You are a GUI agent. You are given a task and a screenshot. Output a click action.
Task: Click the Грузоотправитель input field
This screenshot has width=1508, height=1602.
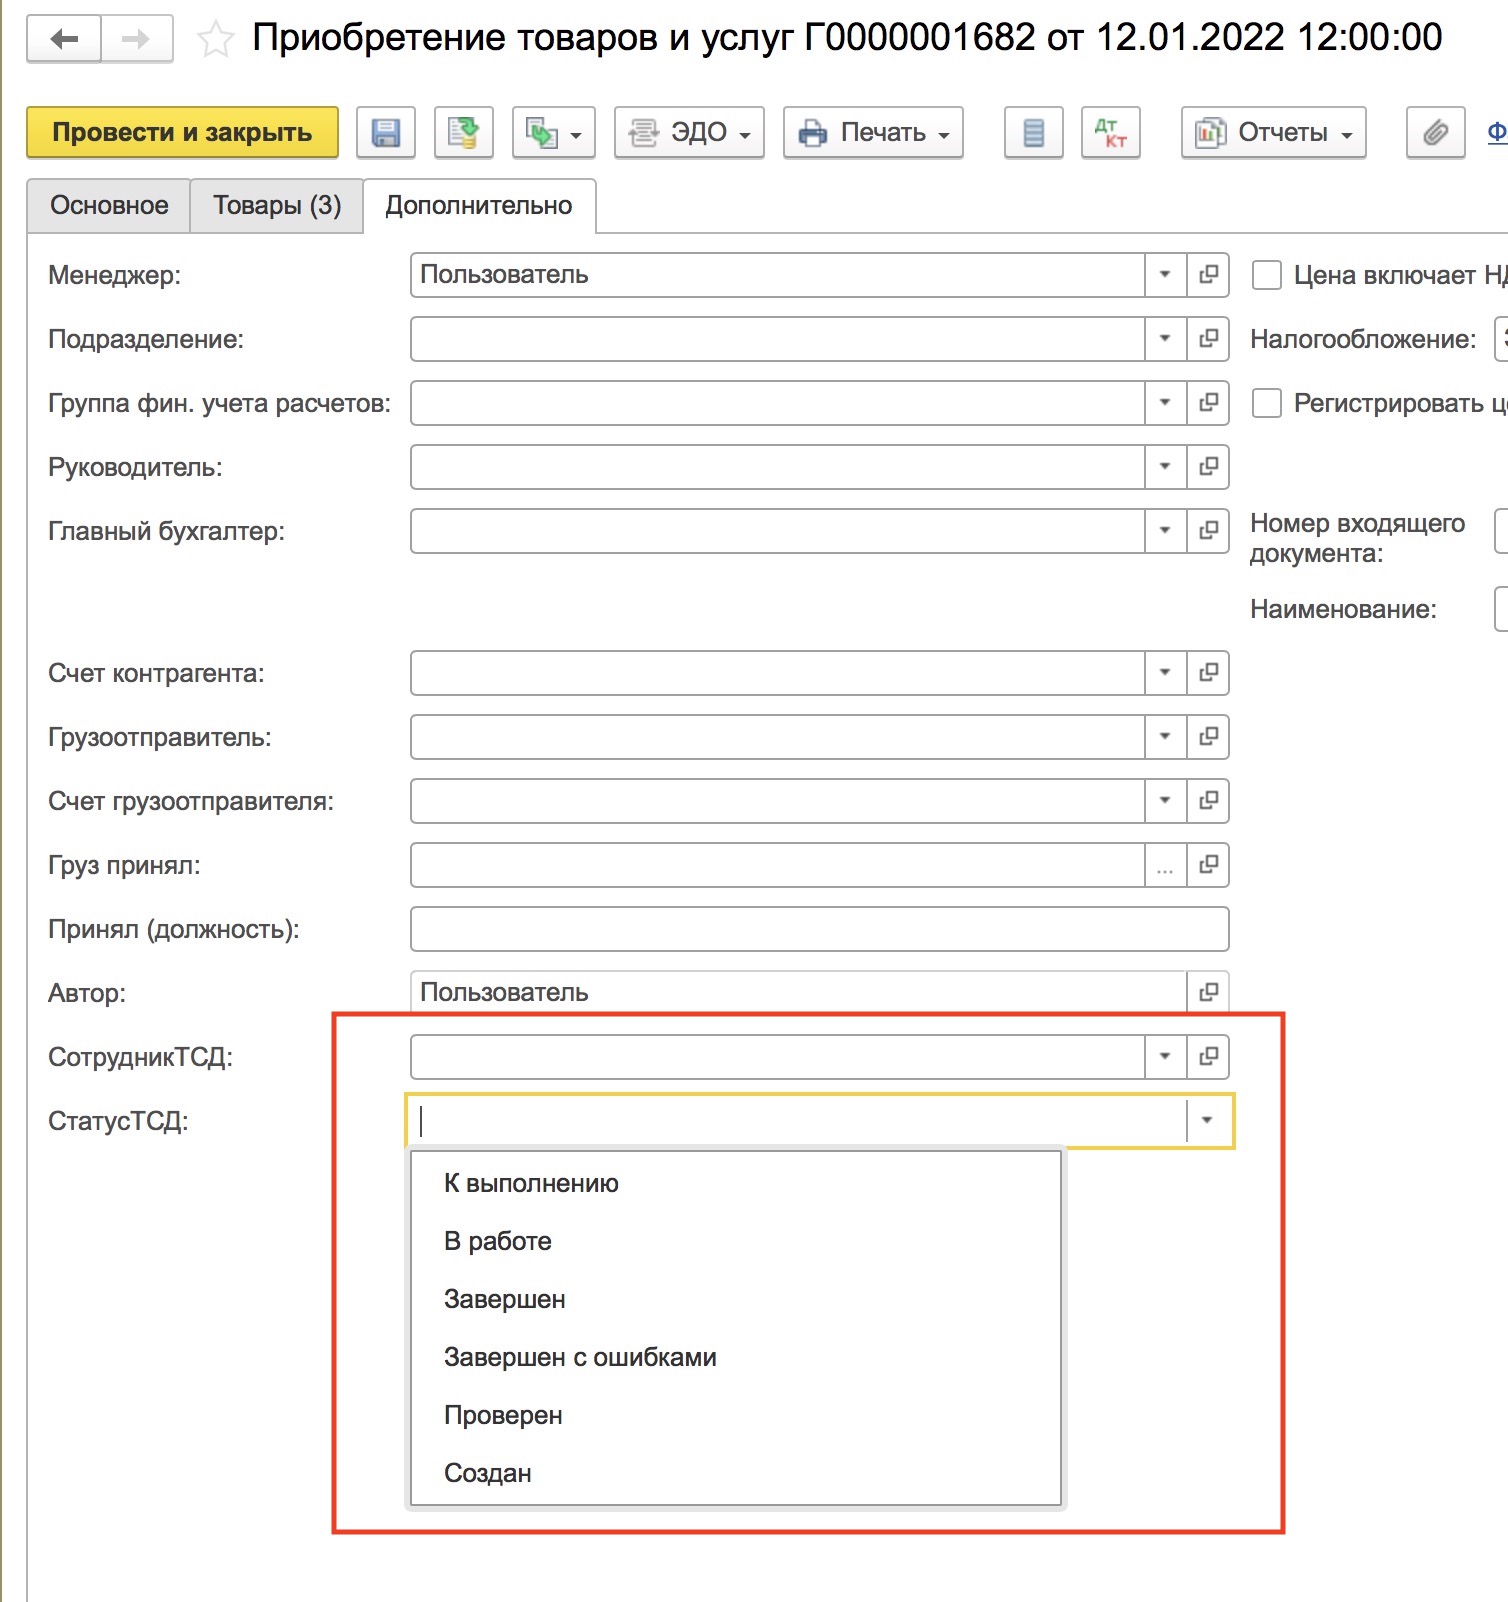click(x=777, y=737)
